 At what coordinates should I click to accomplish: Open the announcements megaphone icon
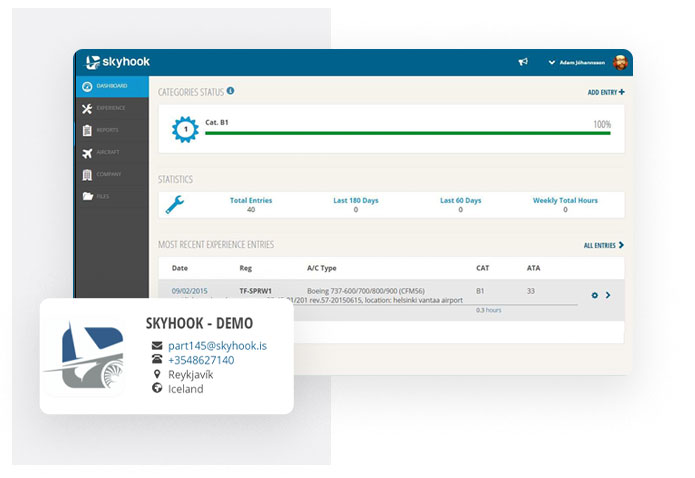pyautogui.click(x=522, y=62)
